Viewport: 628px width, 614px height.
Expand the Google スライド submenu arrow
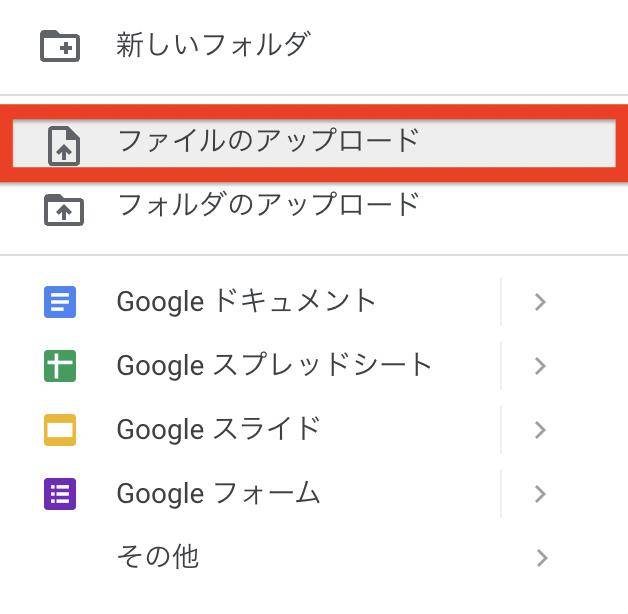point(540,430)
